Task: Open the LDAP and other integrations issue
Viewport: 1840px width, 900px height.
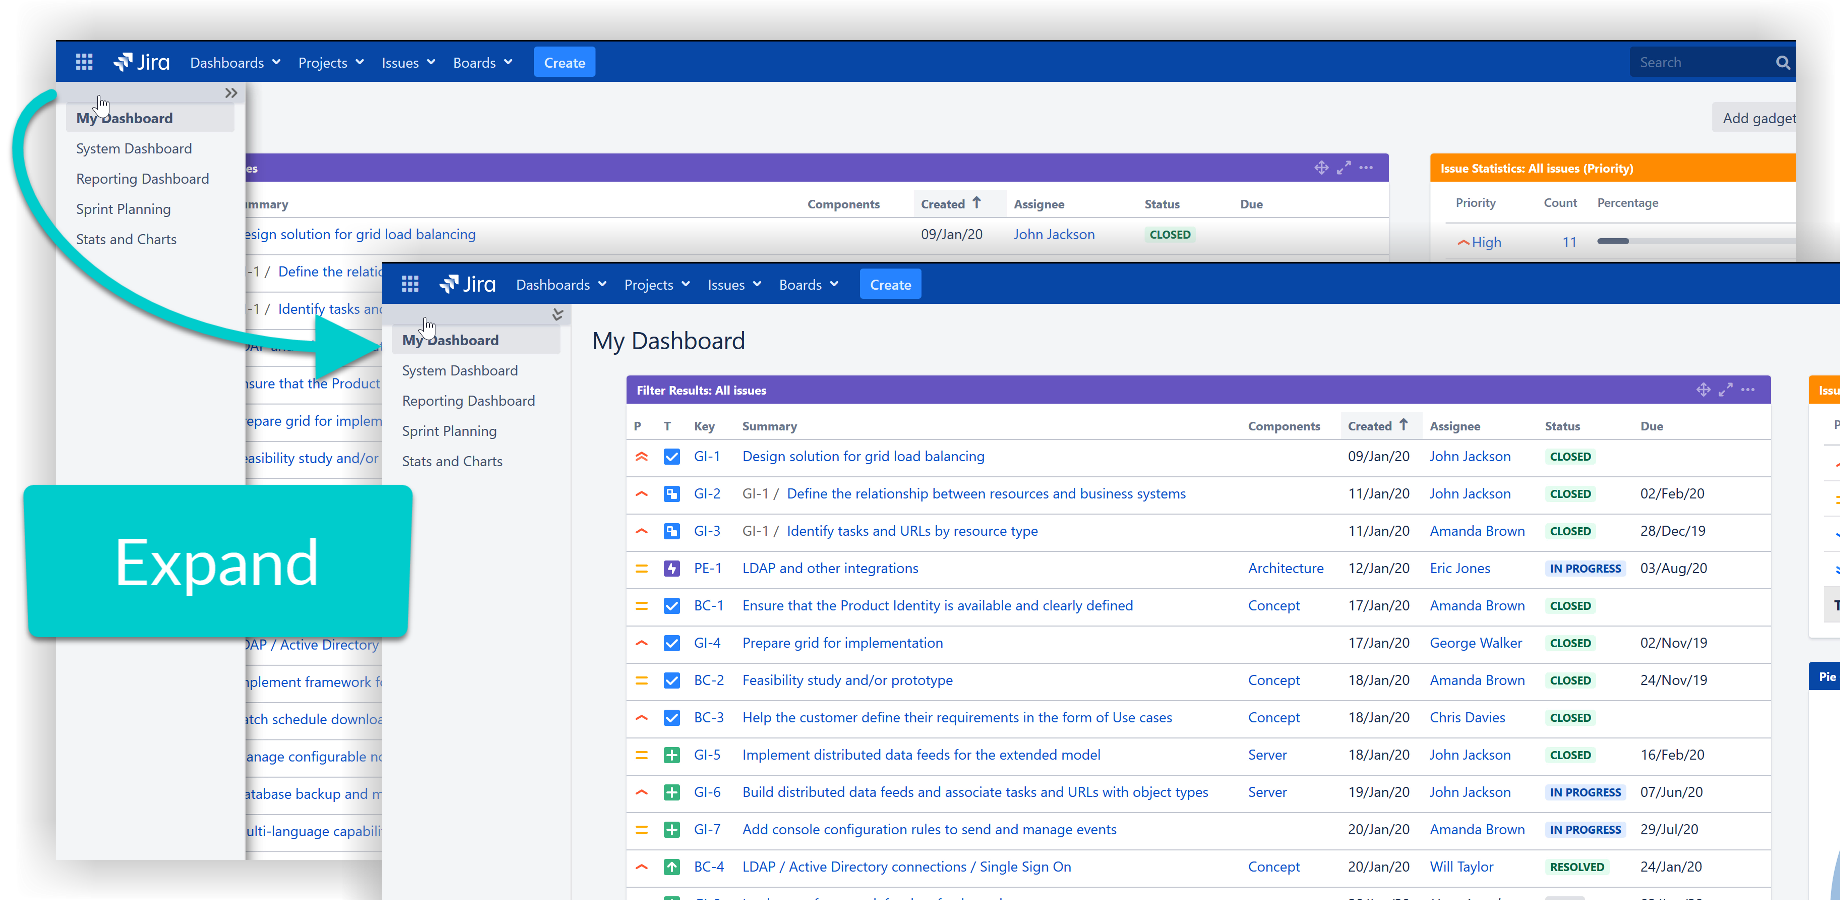Action: (830, 569)
